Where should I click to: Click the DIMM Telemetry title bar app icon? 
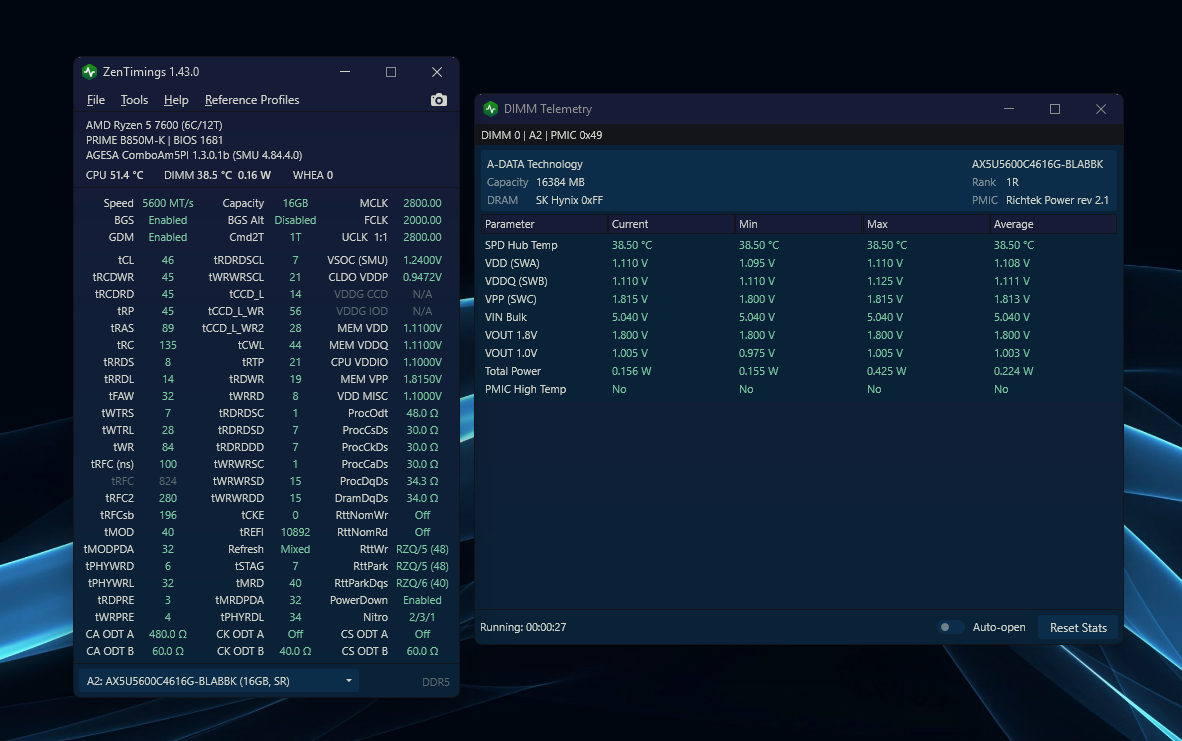coord(491,109)
